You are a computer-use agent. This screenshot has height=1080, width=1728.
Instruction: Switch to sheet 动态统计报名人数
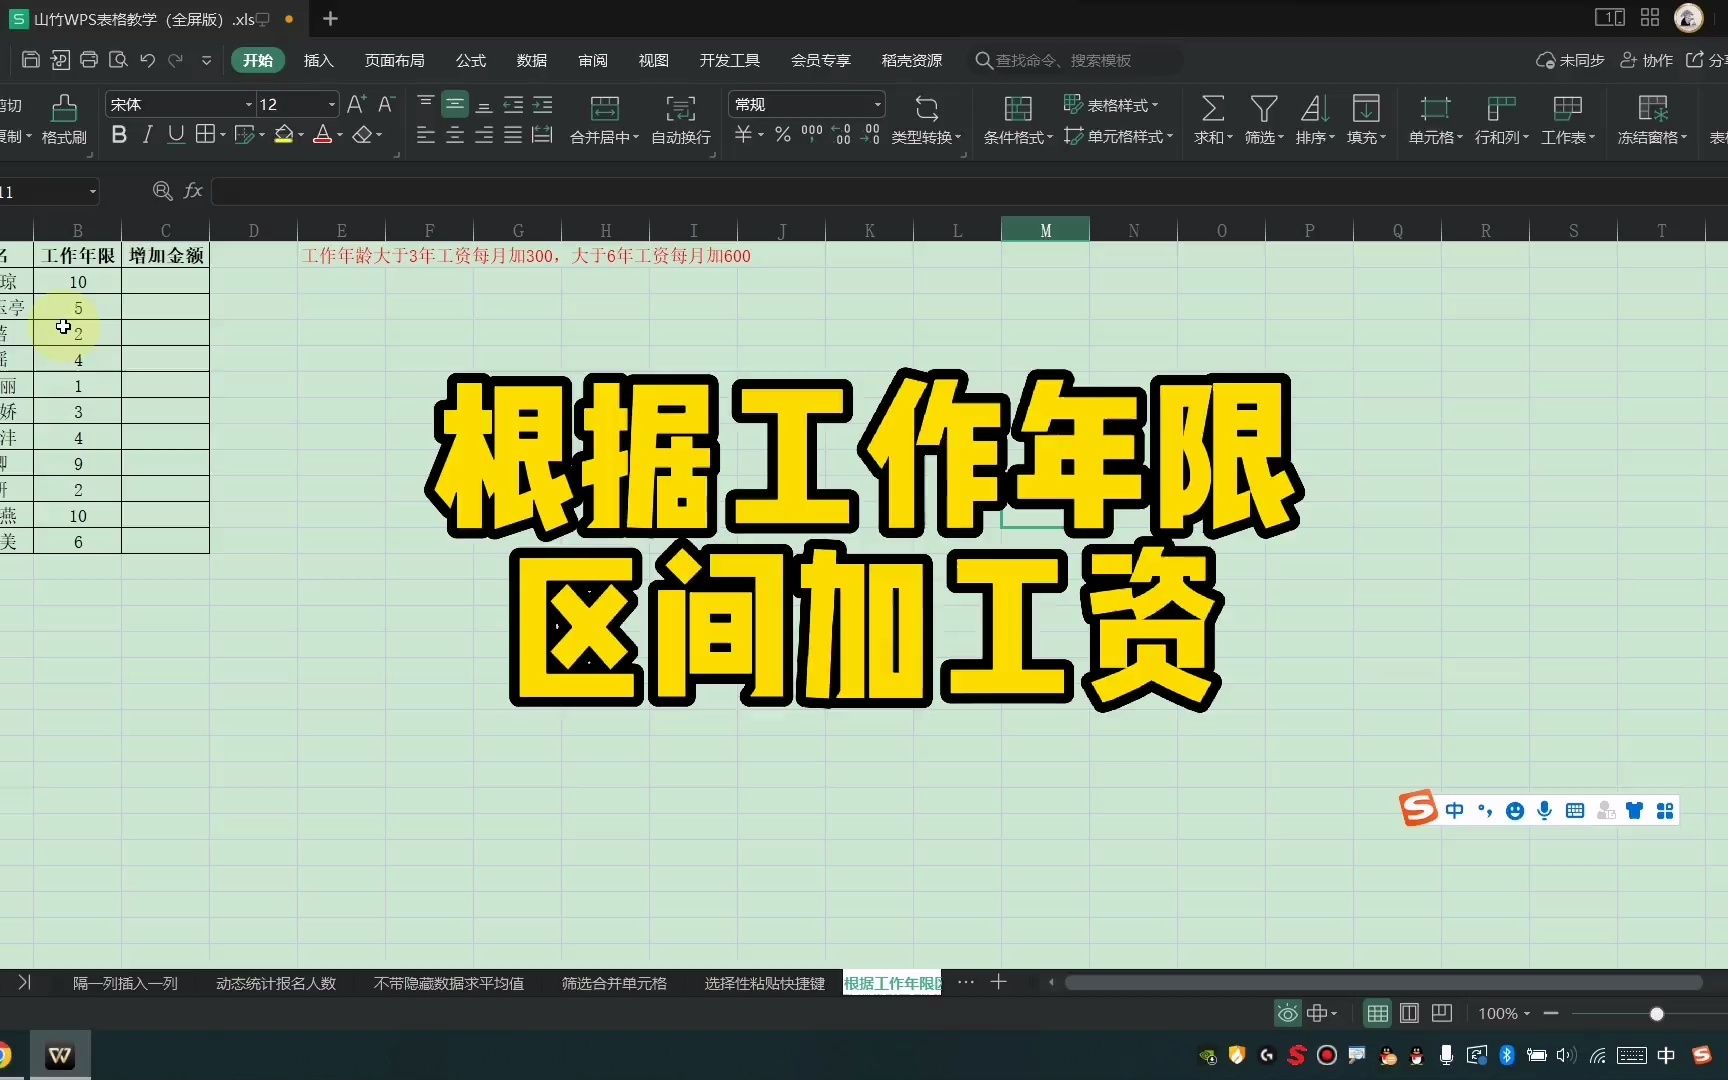click(x=276, y=983)
